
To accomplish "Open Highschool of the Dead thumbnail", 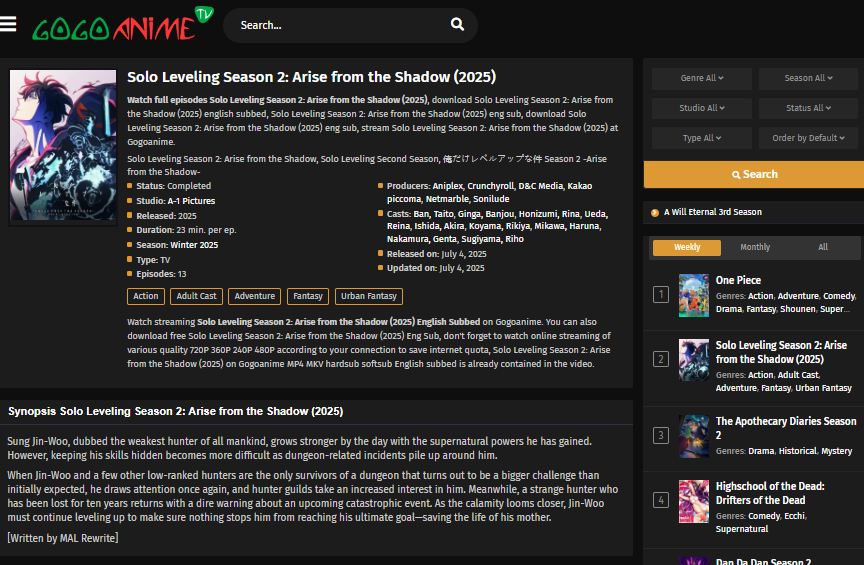I will [694, 501].
